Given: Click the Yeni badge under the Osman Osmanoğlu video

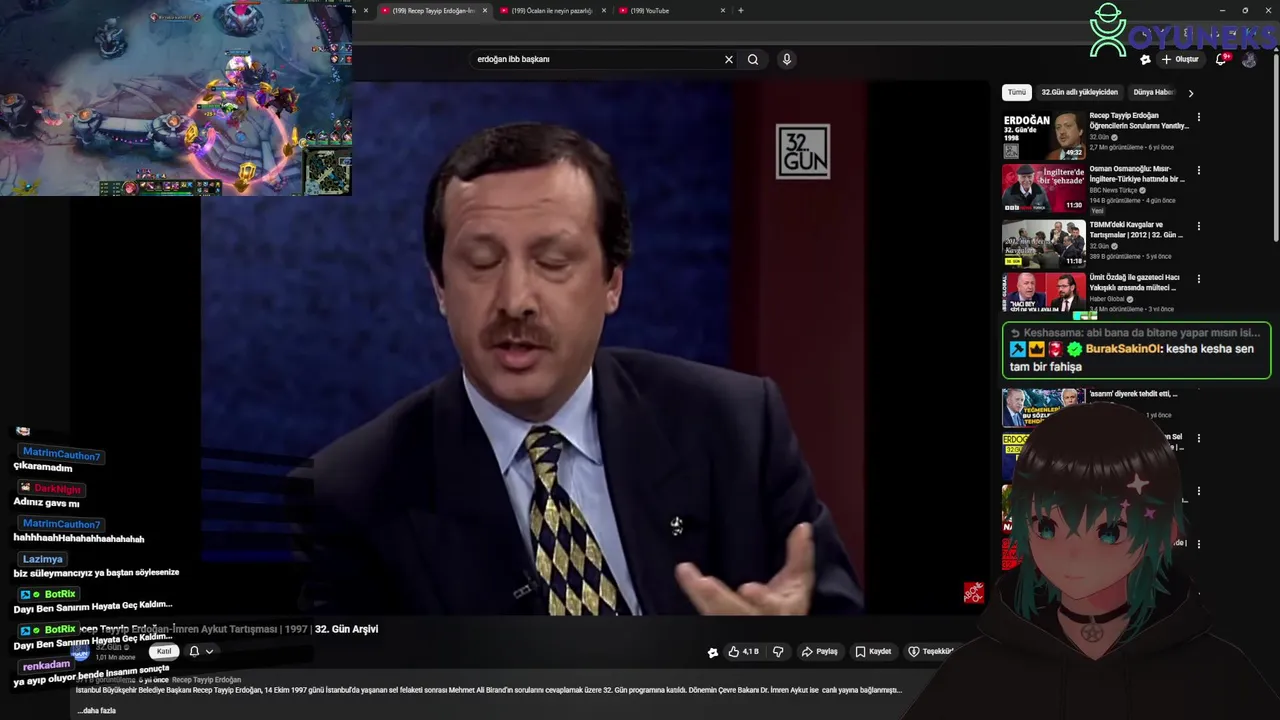Looking at the screenshot, I should [x=1097, y=211].
